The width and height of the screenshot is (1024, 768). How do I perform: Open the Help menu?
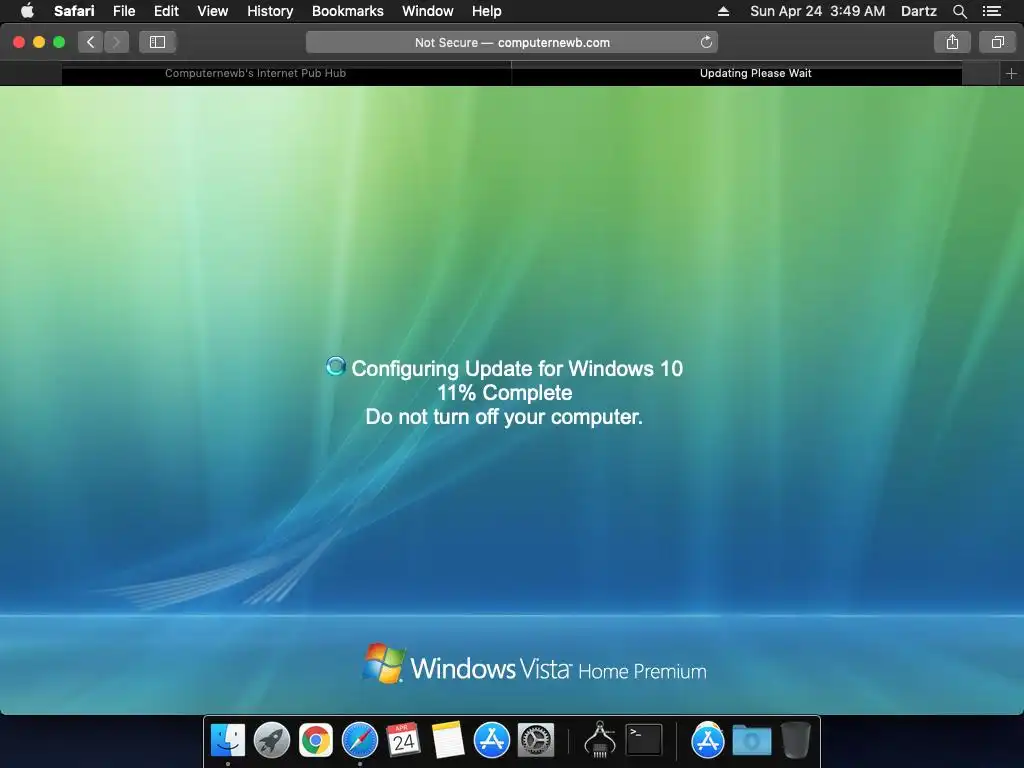point(487,11)
